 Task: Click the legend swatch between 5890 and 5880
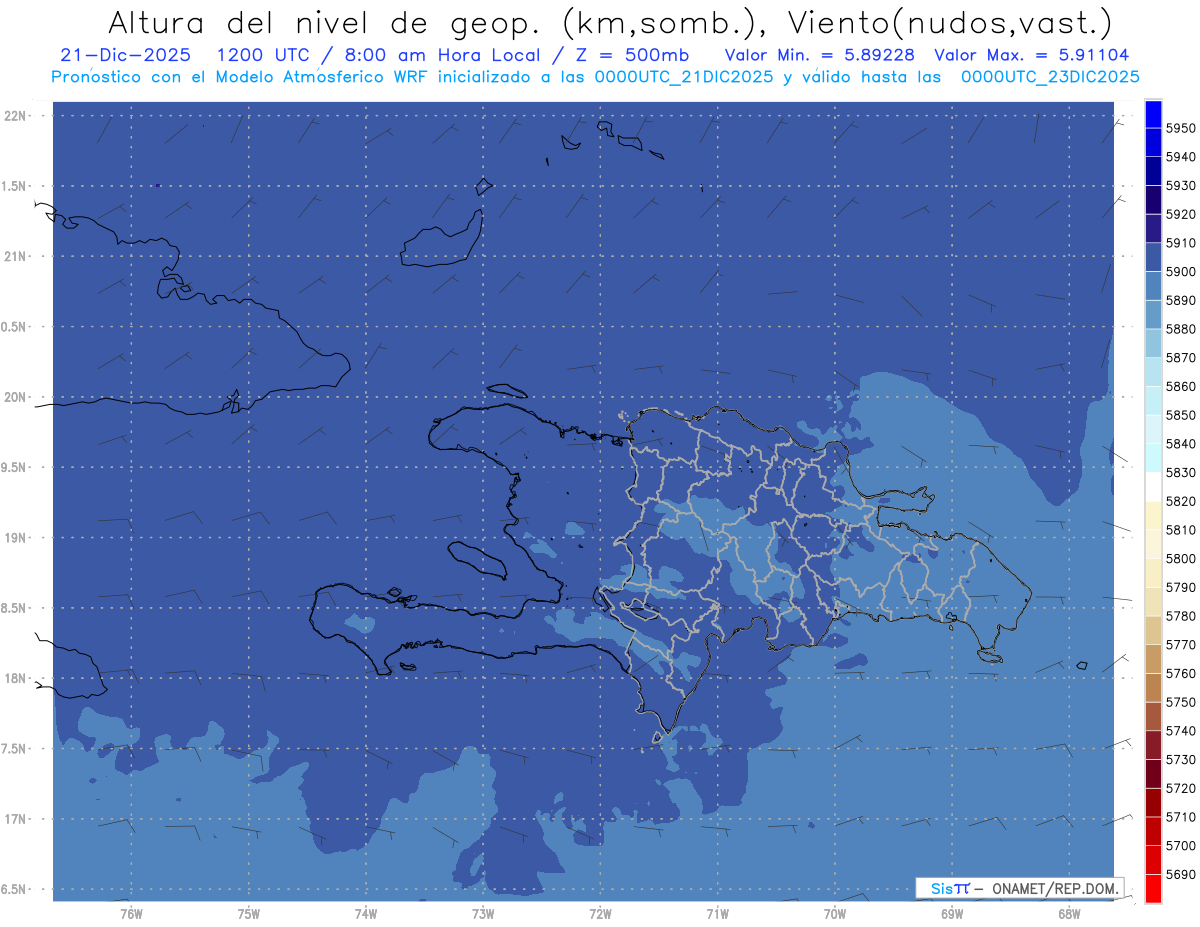1153,315
